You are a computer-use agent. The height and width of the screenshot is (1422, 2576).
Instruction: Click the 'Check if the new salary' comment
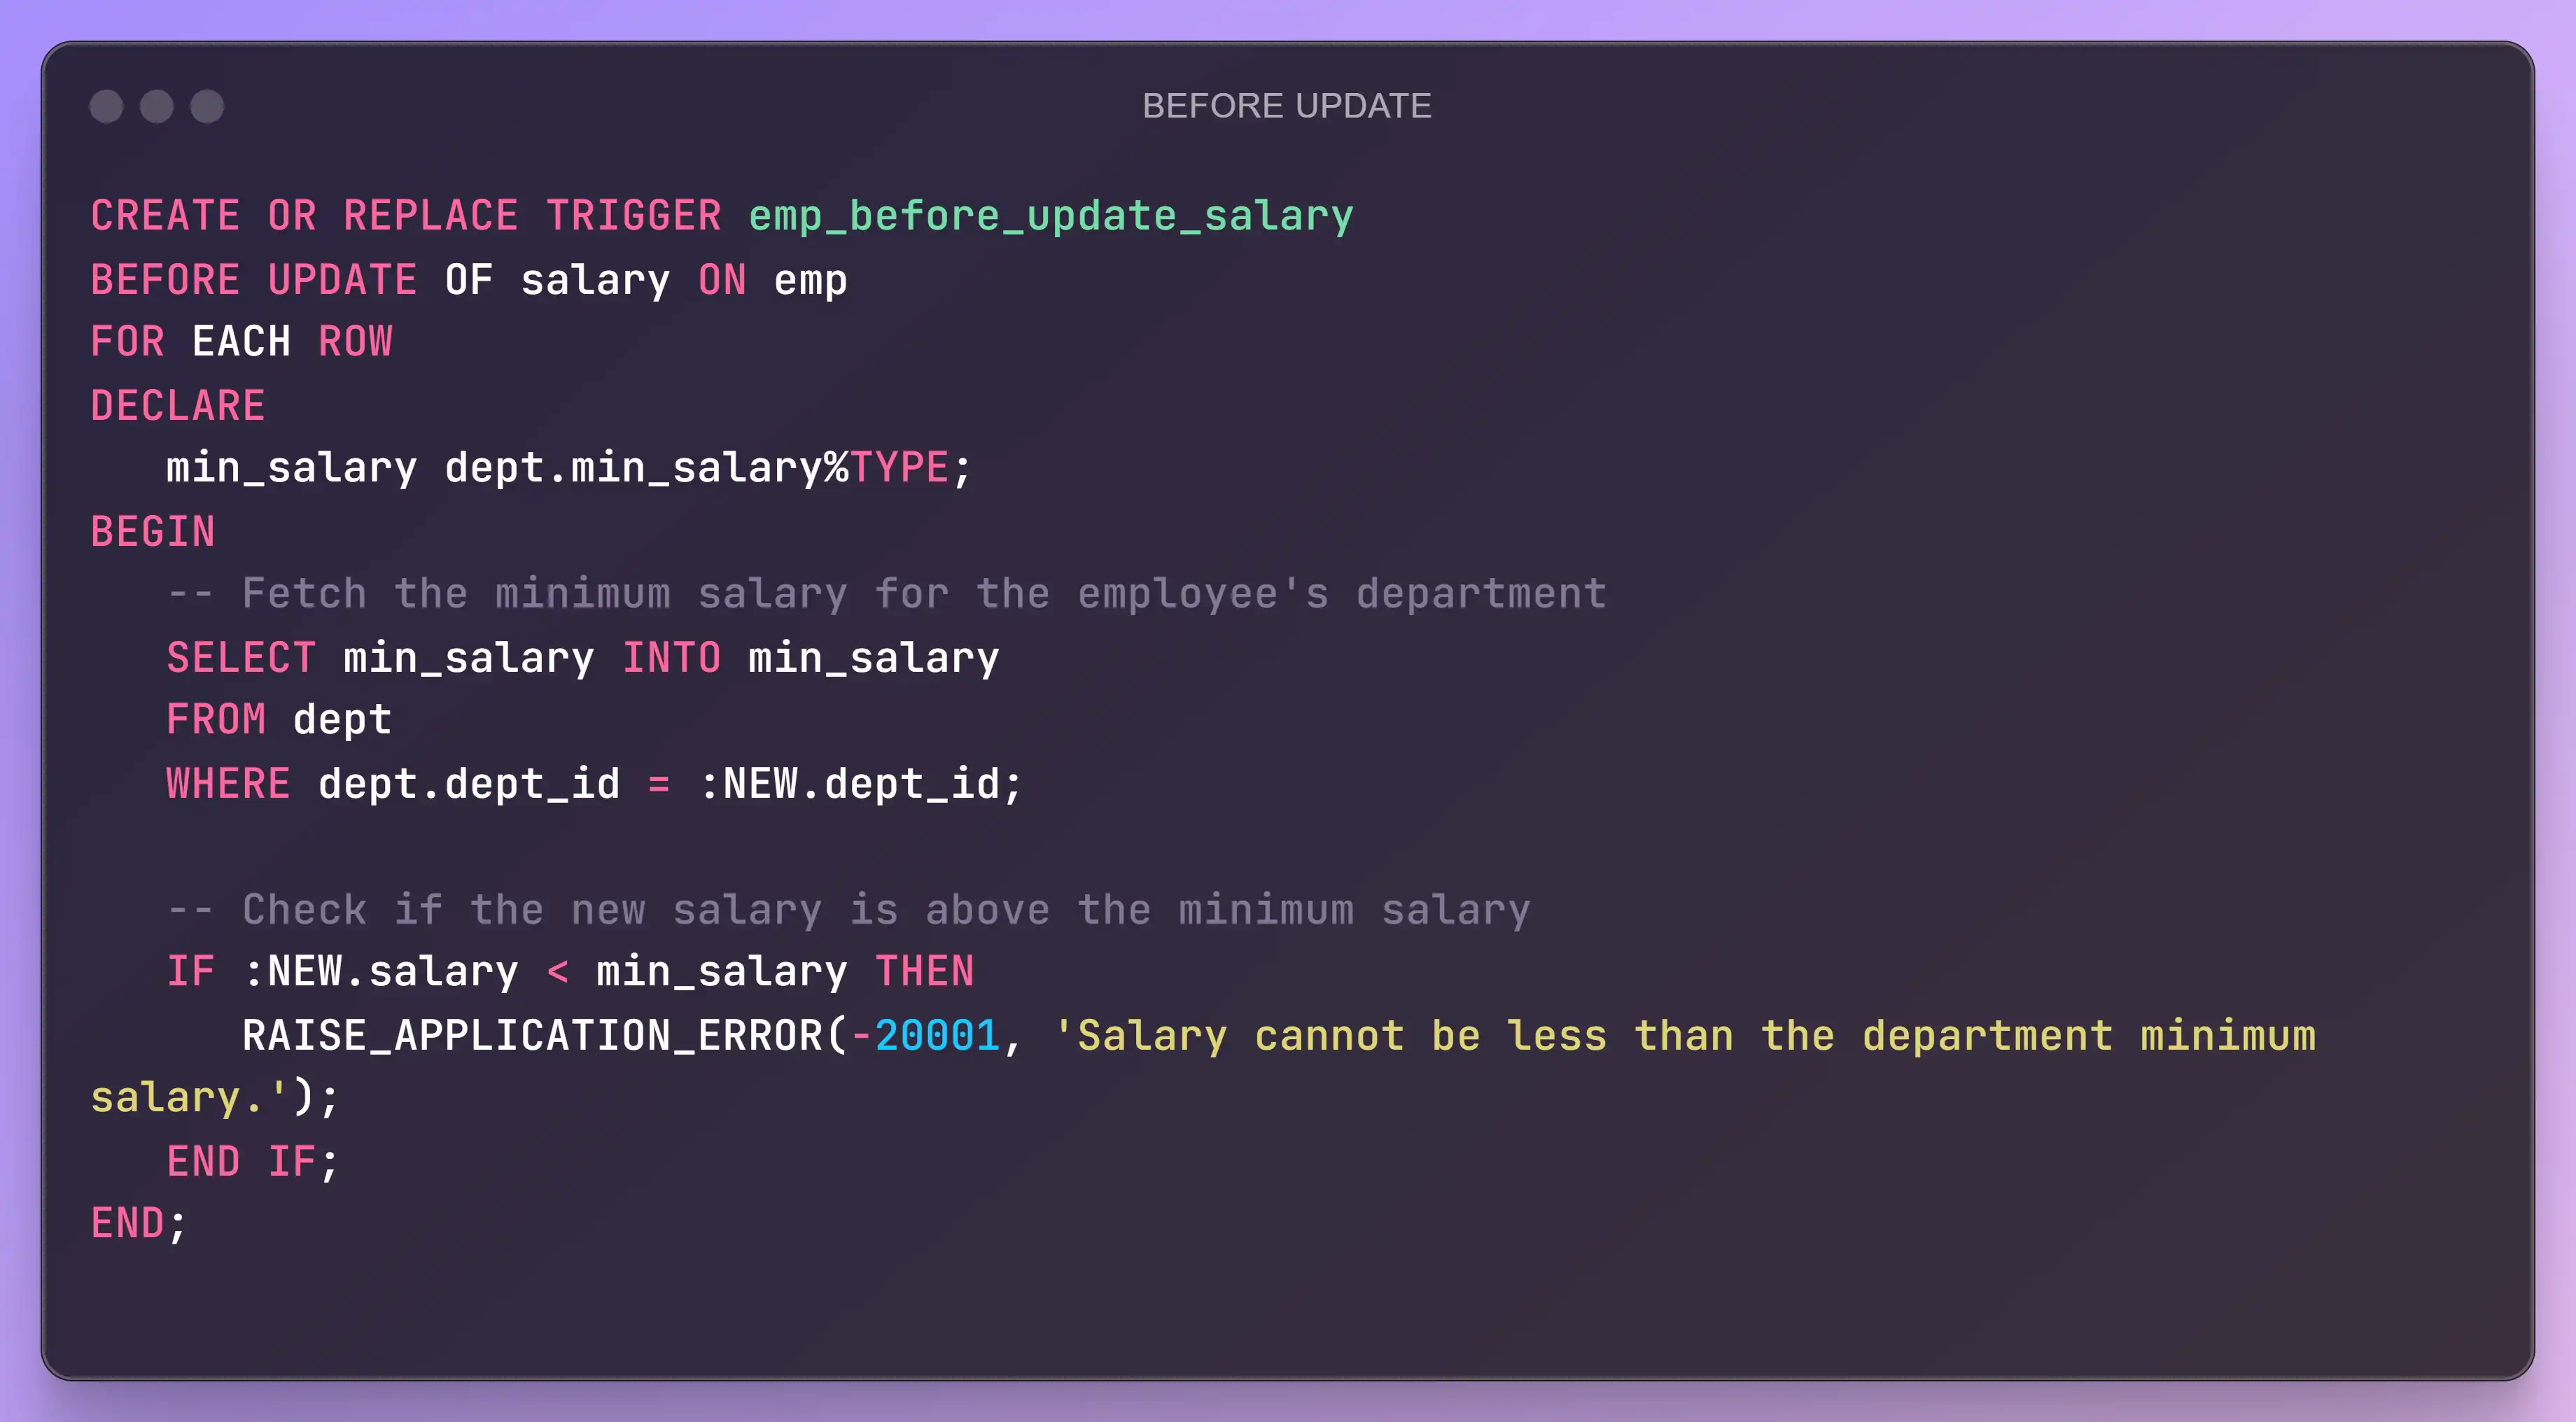pyautogui.click(x=849, y=911)
